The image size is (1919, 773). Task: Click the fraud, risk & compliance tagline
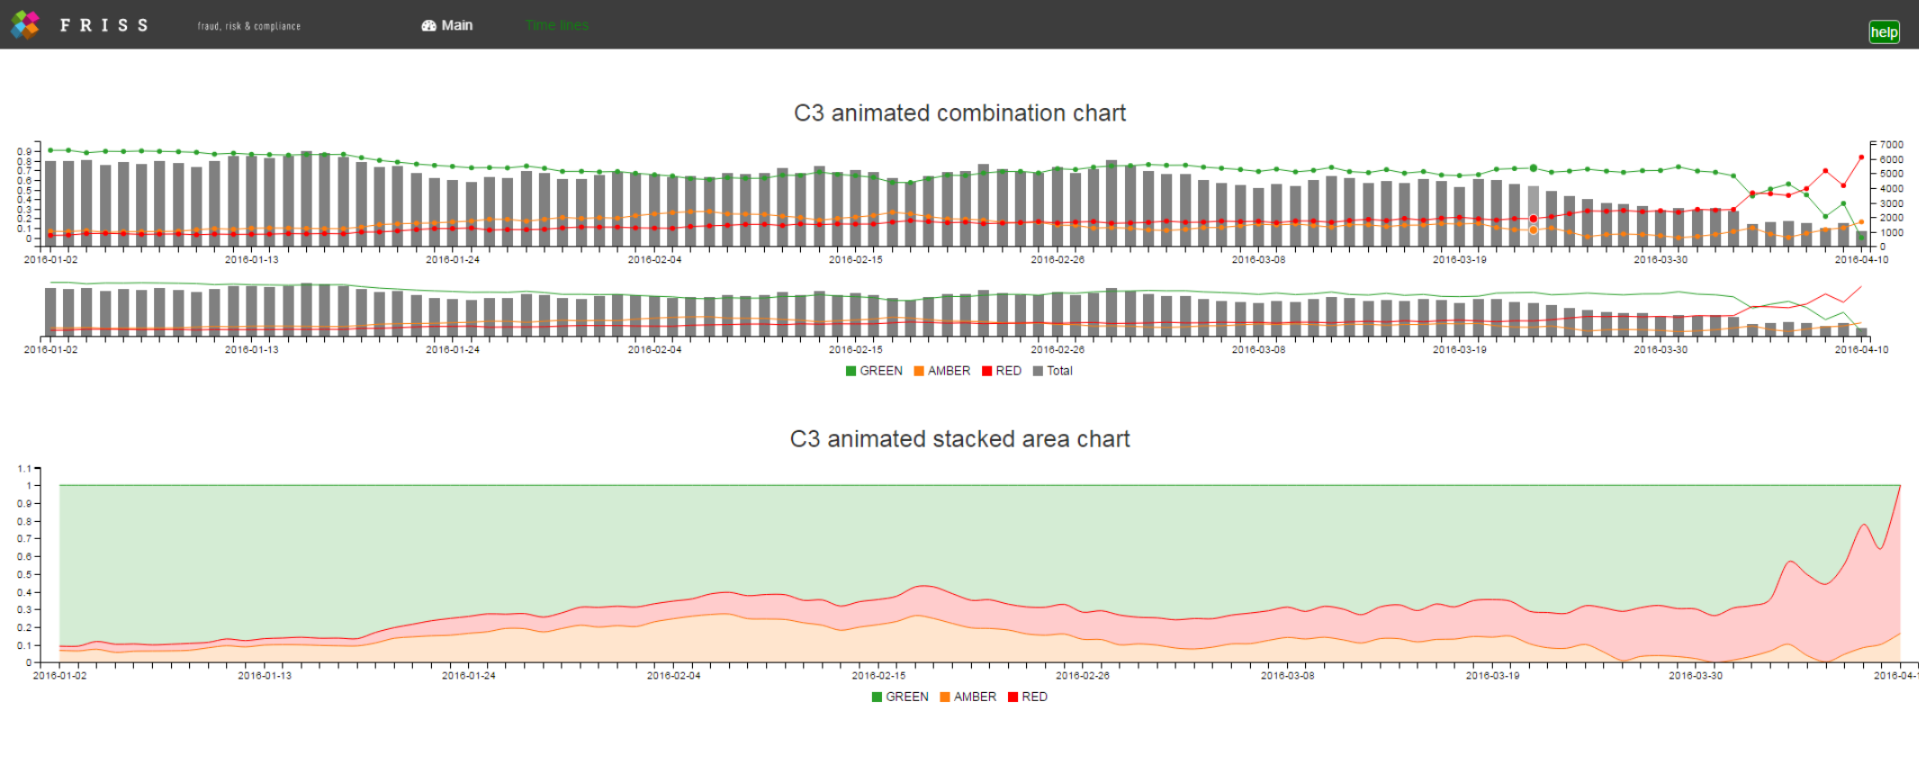point(249,26)
